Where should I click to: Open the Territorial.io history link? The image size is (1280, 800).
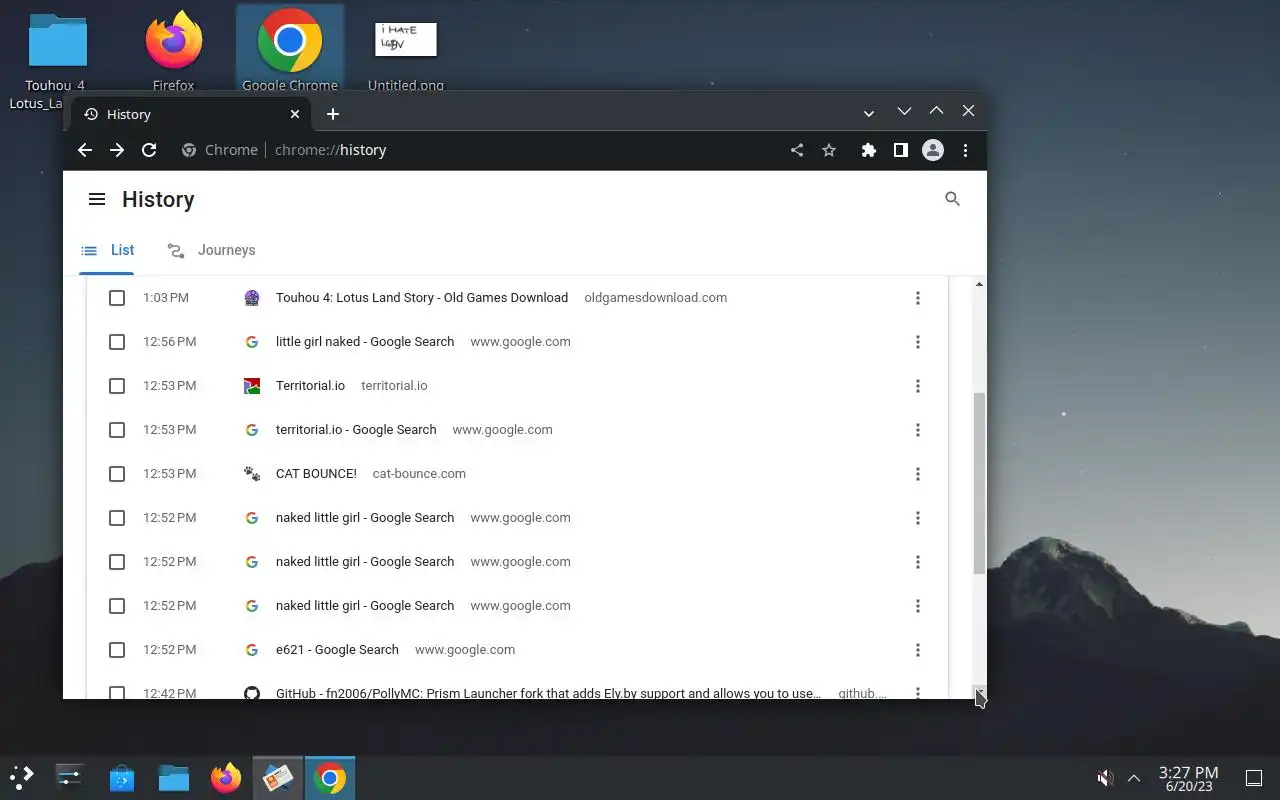[x=310, y=386]
